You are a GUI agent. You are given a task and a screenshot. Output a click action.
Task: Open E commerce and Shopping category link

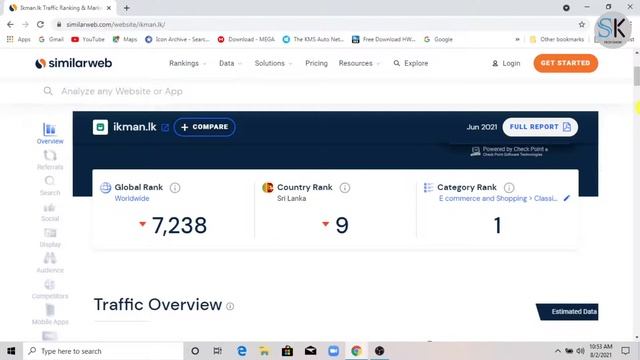(498, 198)
